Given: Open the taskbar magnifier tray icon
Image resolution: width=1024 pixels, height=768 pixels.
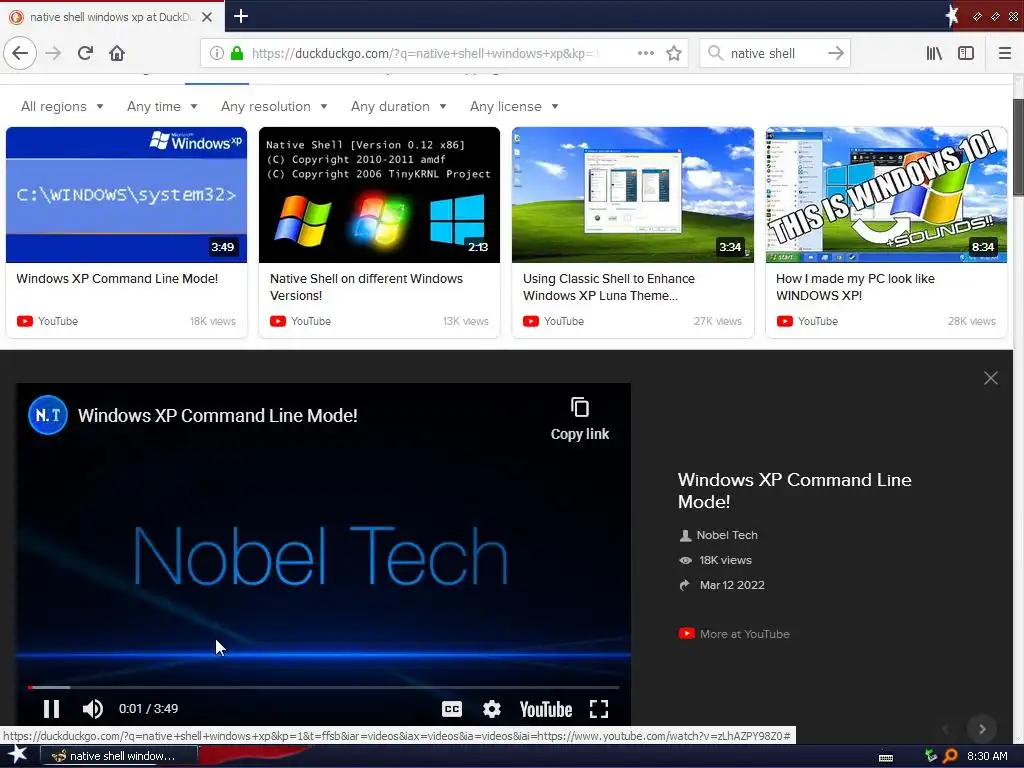Looking at the screenshot, I should click(x=950, y=756).
